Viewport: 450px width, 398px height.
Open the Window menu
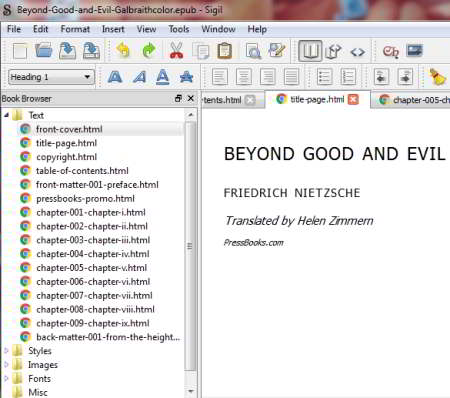[x=219, y=29]
